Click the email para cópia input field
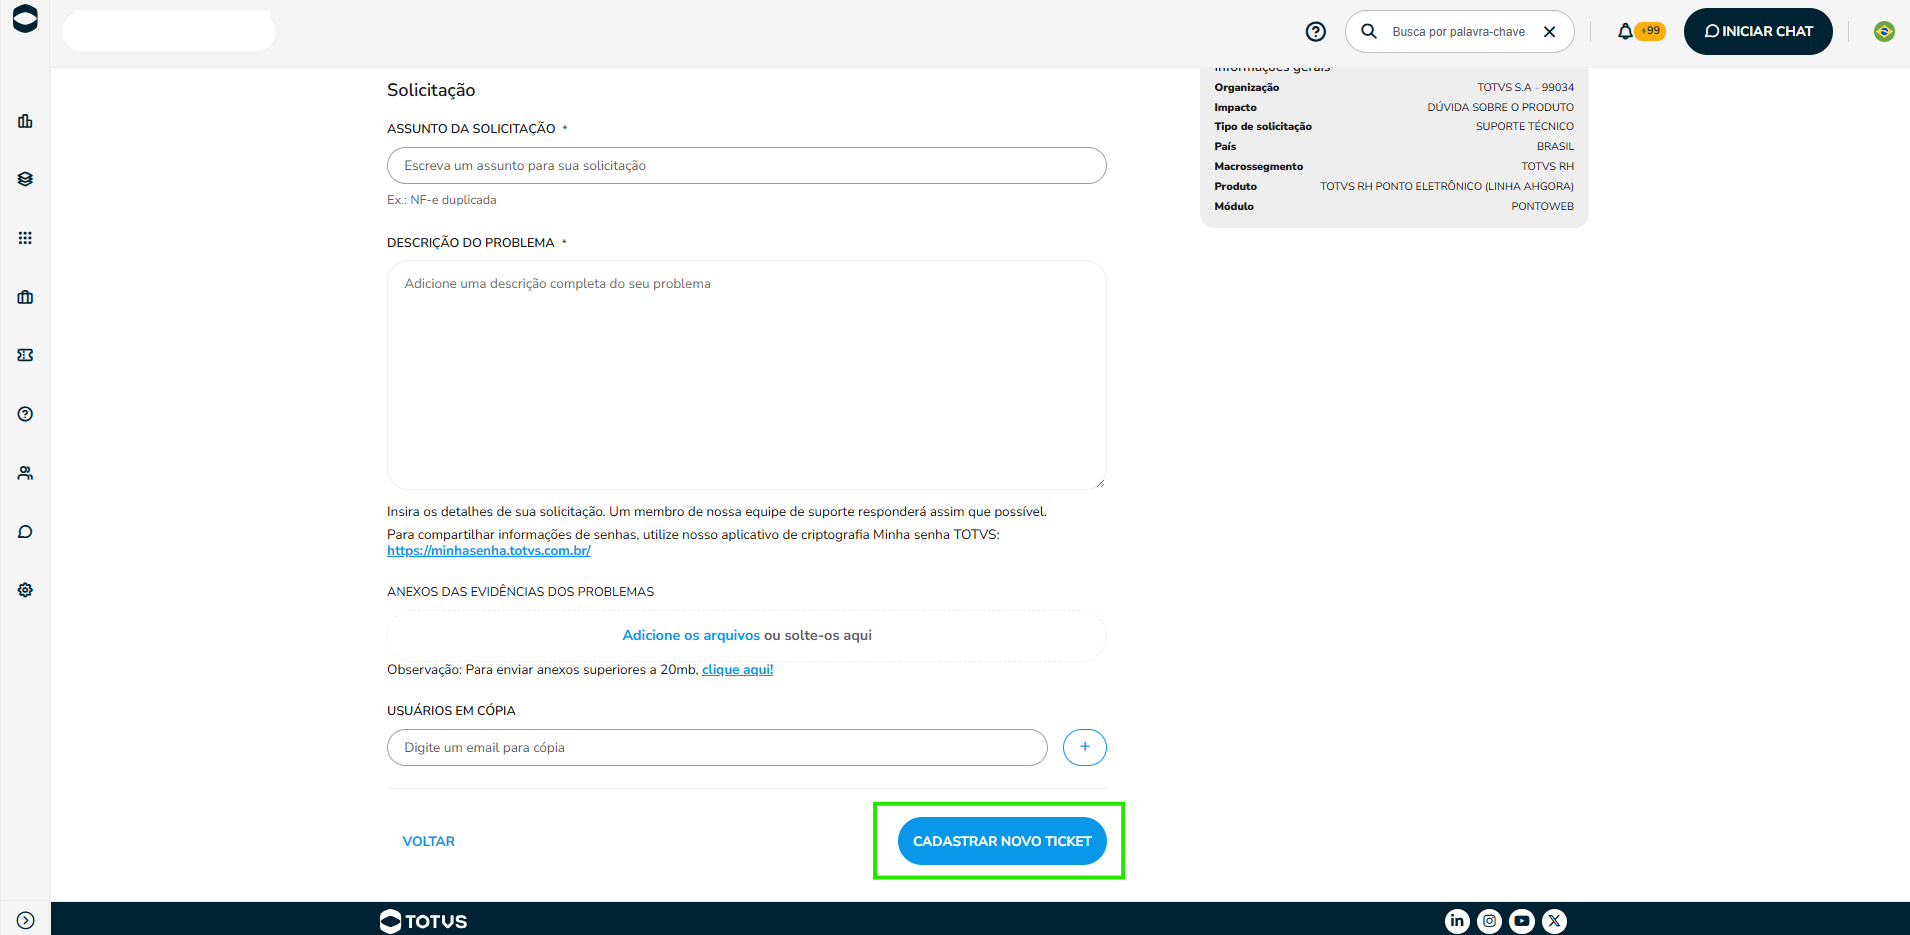 [717, 748]
